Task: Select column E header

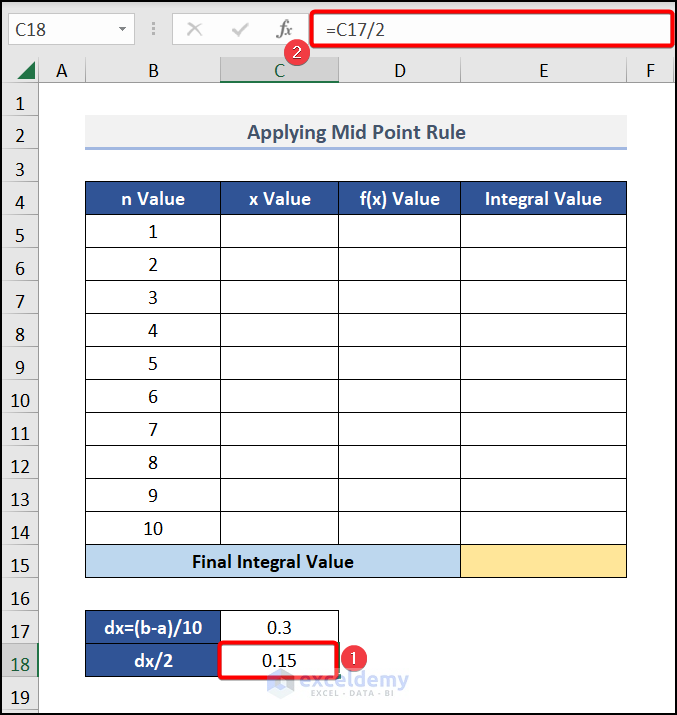Action: click(543, 70)
